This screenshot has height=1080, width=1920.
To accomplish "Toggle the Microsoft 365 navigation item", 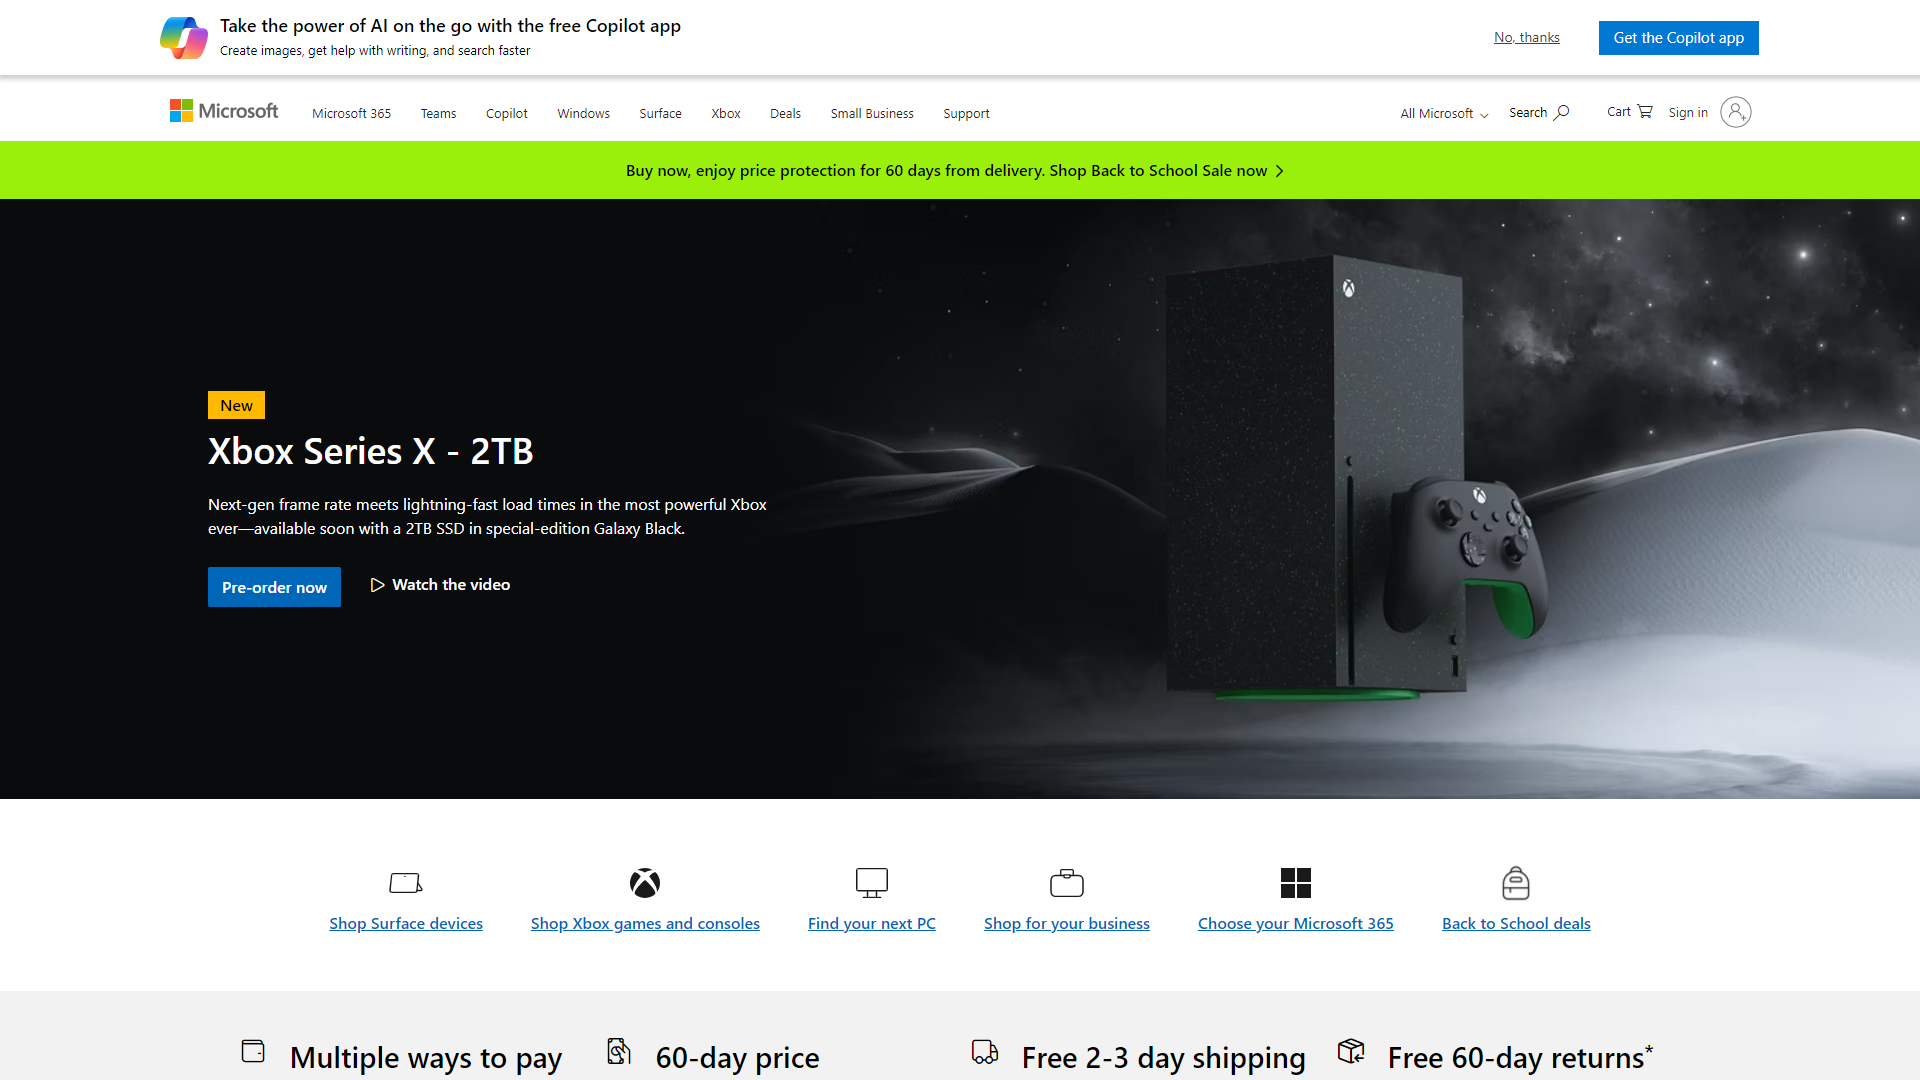I will [x=349, y=113].
